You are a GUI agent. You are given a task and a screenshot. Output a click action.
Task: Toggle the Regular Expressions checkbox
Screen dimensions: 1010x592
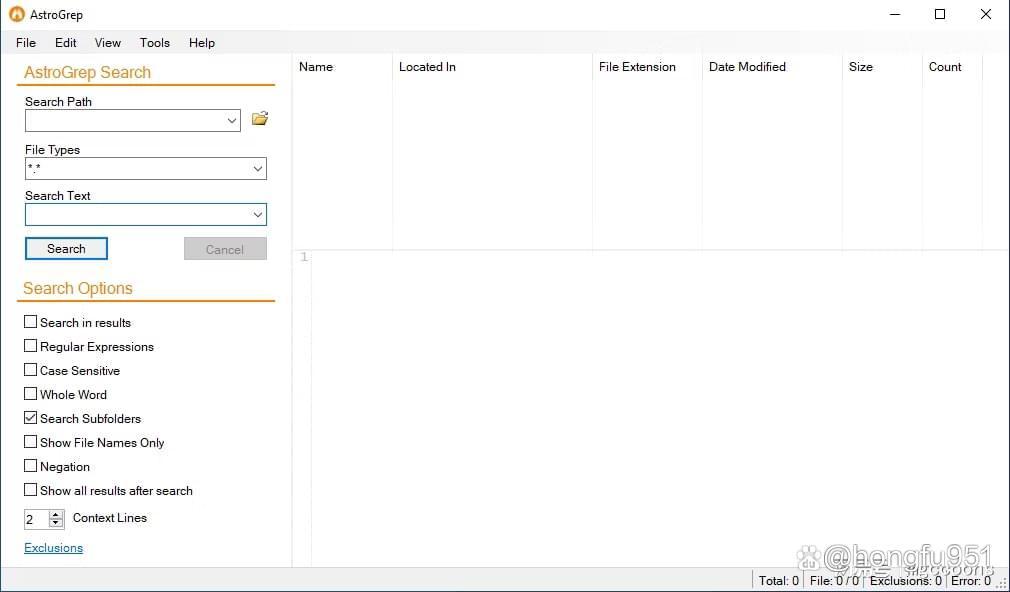[30, 346]
